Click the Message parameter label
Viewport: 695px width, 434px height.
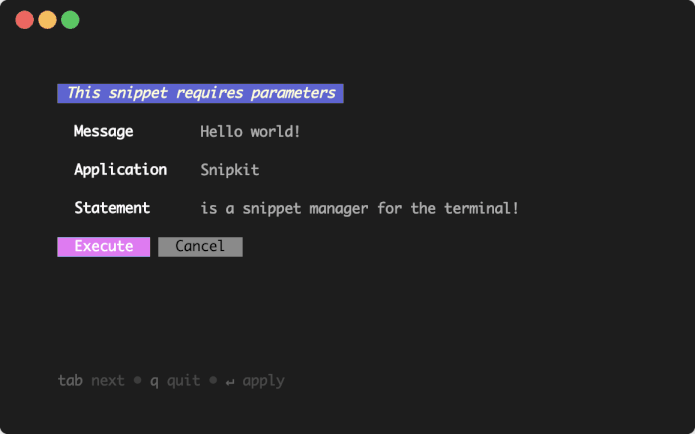click(x=103, y=132)
